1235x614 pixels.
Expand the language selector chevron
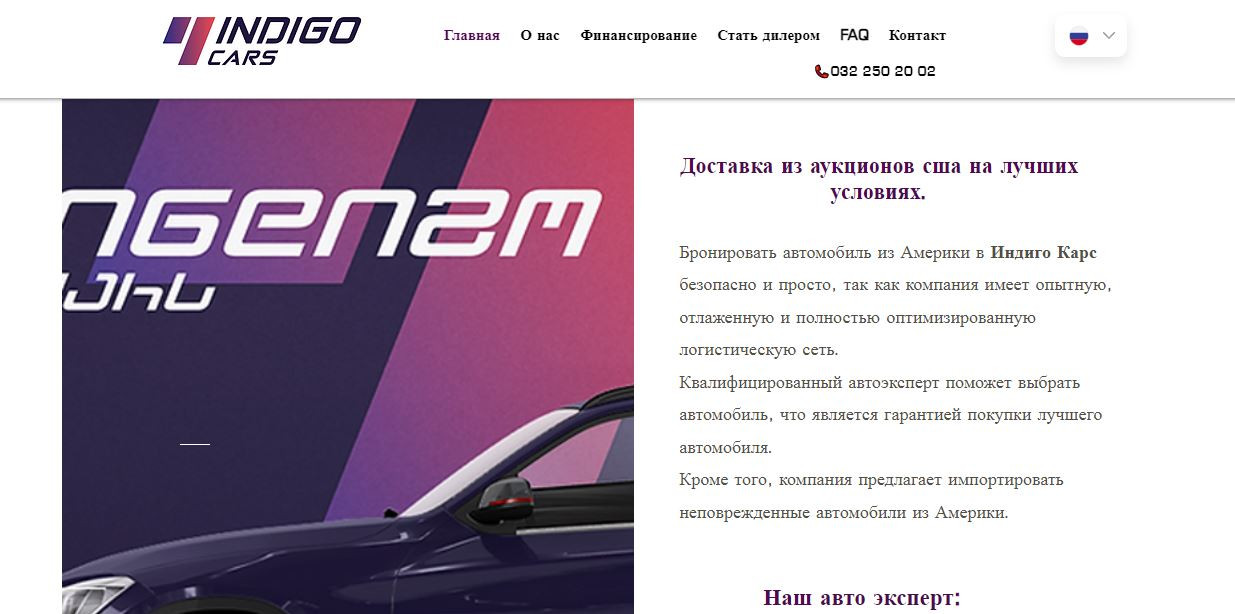tap(1108, 36)
